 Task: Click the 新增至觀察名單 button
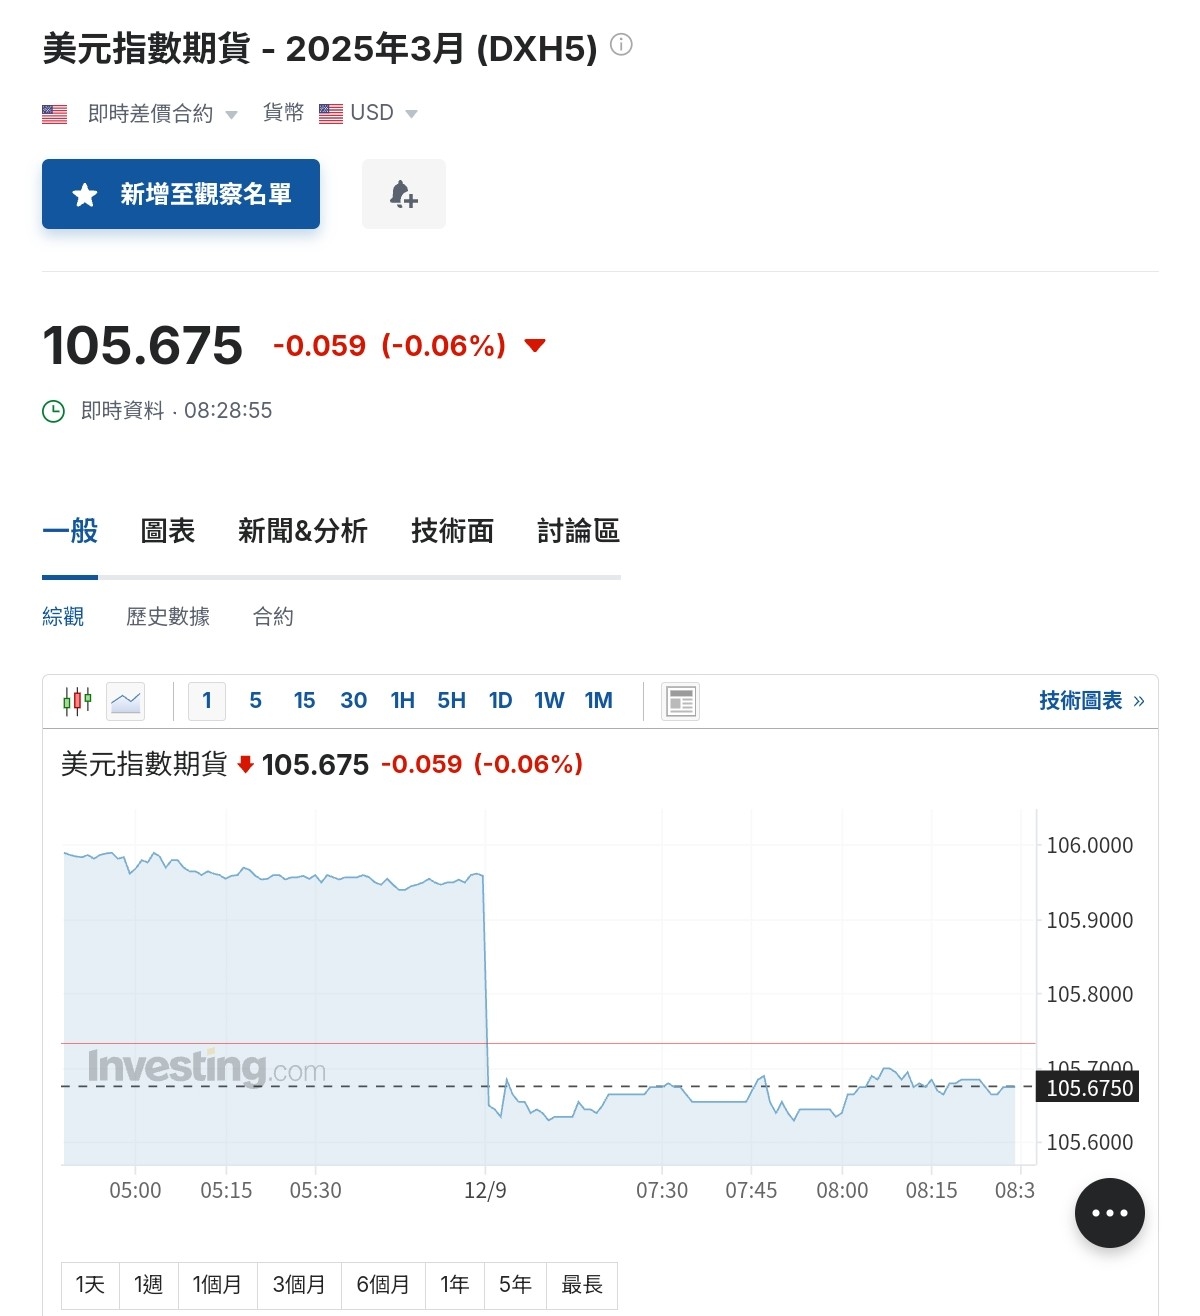coord(180,194)
